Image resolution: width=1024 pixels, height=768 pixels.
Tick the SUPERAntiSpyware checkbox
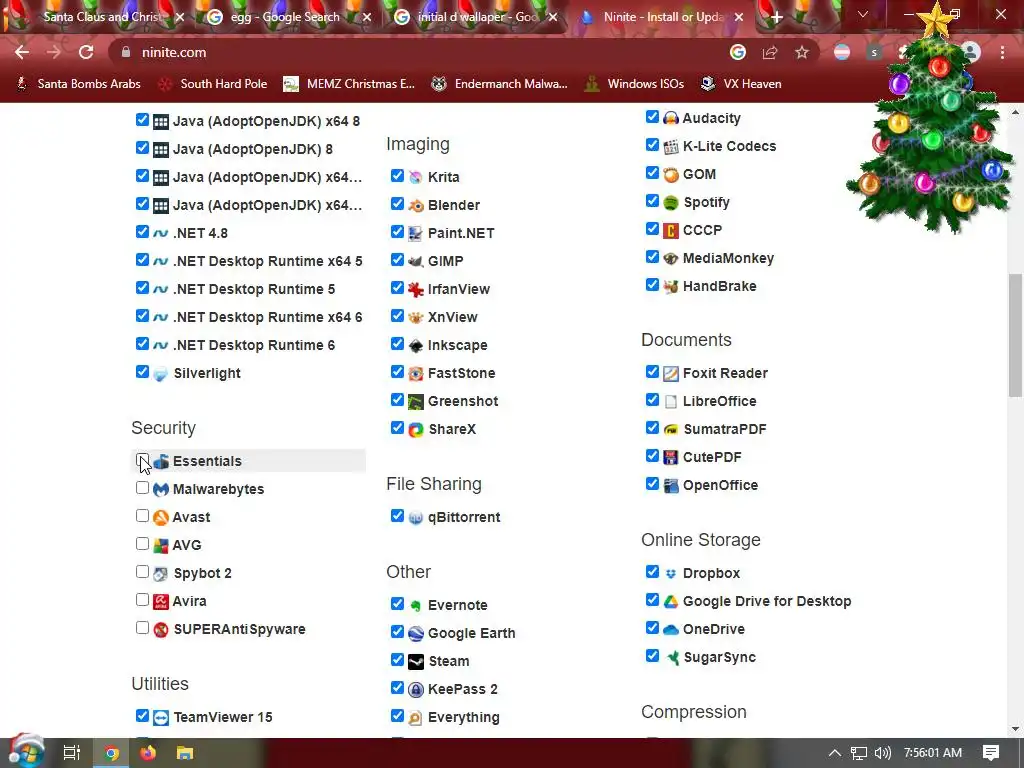pyautogui.click(x=142, y=628)
